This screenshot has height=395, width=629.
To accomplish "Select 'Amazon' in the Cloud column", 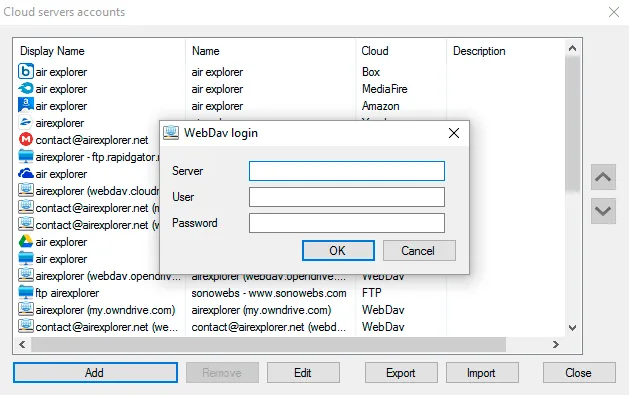I will [381, 106].
